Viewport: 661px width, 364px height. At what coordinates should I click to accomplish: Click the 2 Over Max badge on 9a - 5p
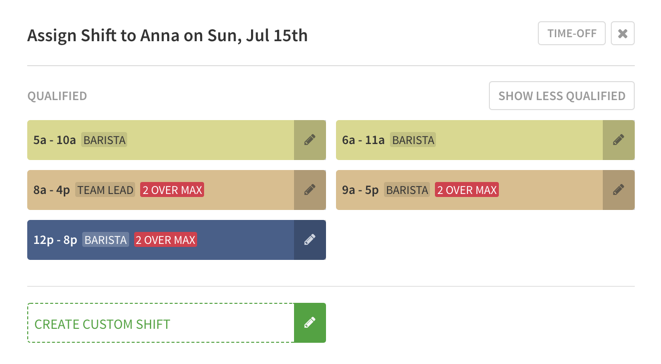pos(467,190)
